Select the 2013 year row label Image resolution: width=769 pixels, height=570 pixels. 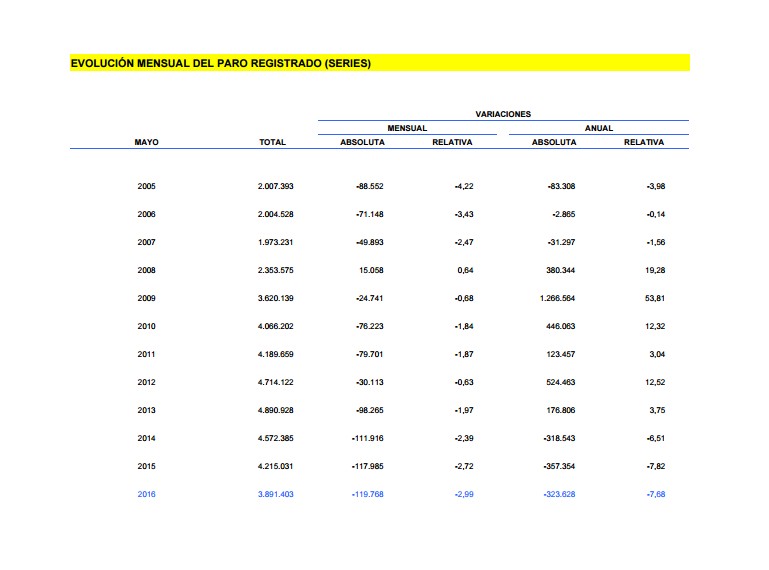[x=146, y=409]
